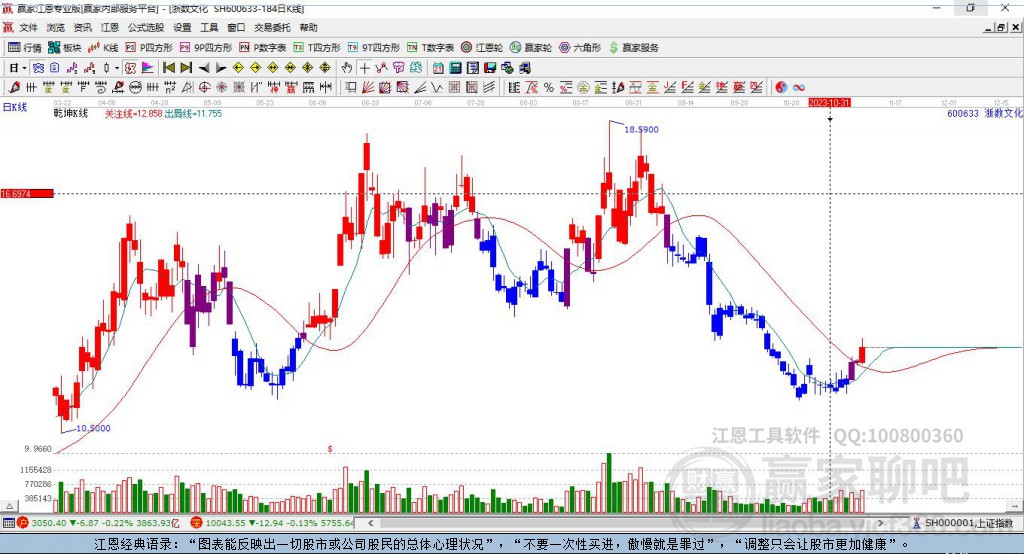Click the yin-yang icon

coord(781,87)
